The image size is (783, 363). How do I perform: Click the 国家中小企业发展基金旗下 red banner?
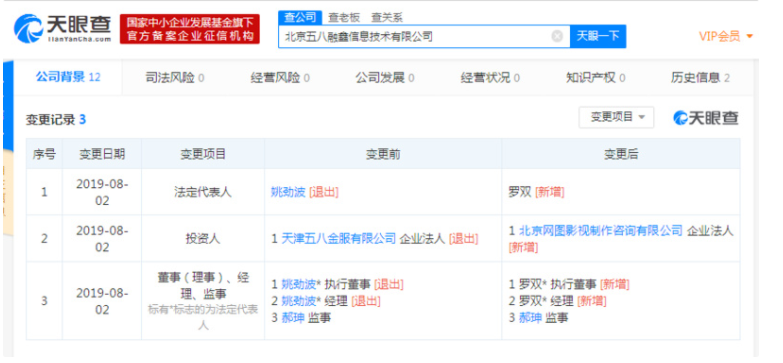coord(190,29)
